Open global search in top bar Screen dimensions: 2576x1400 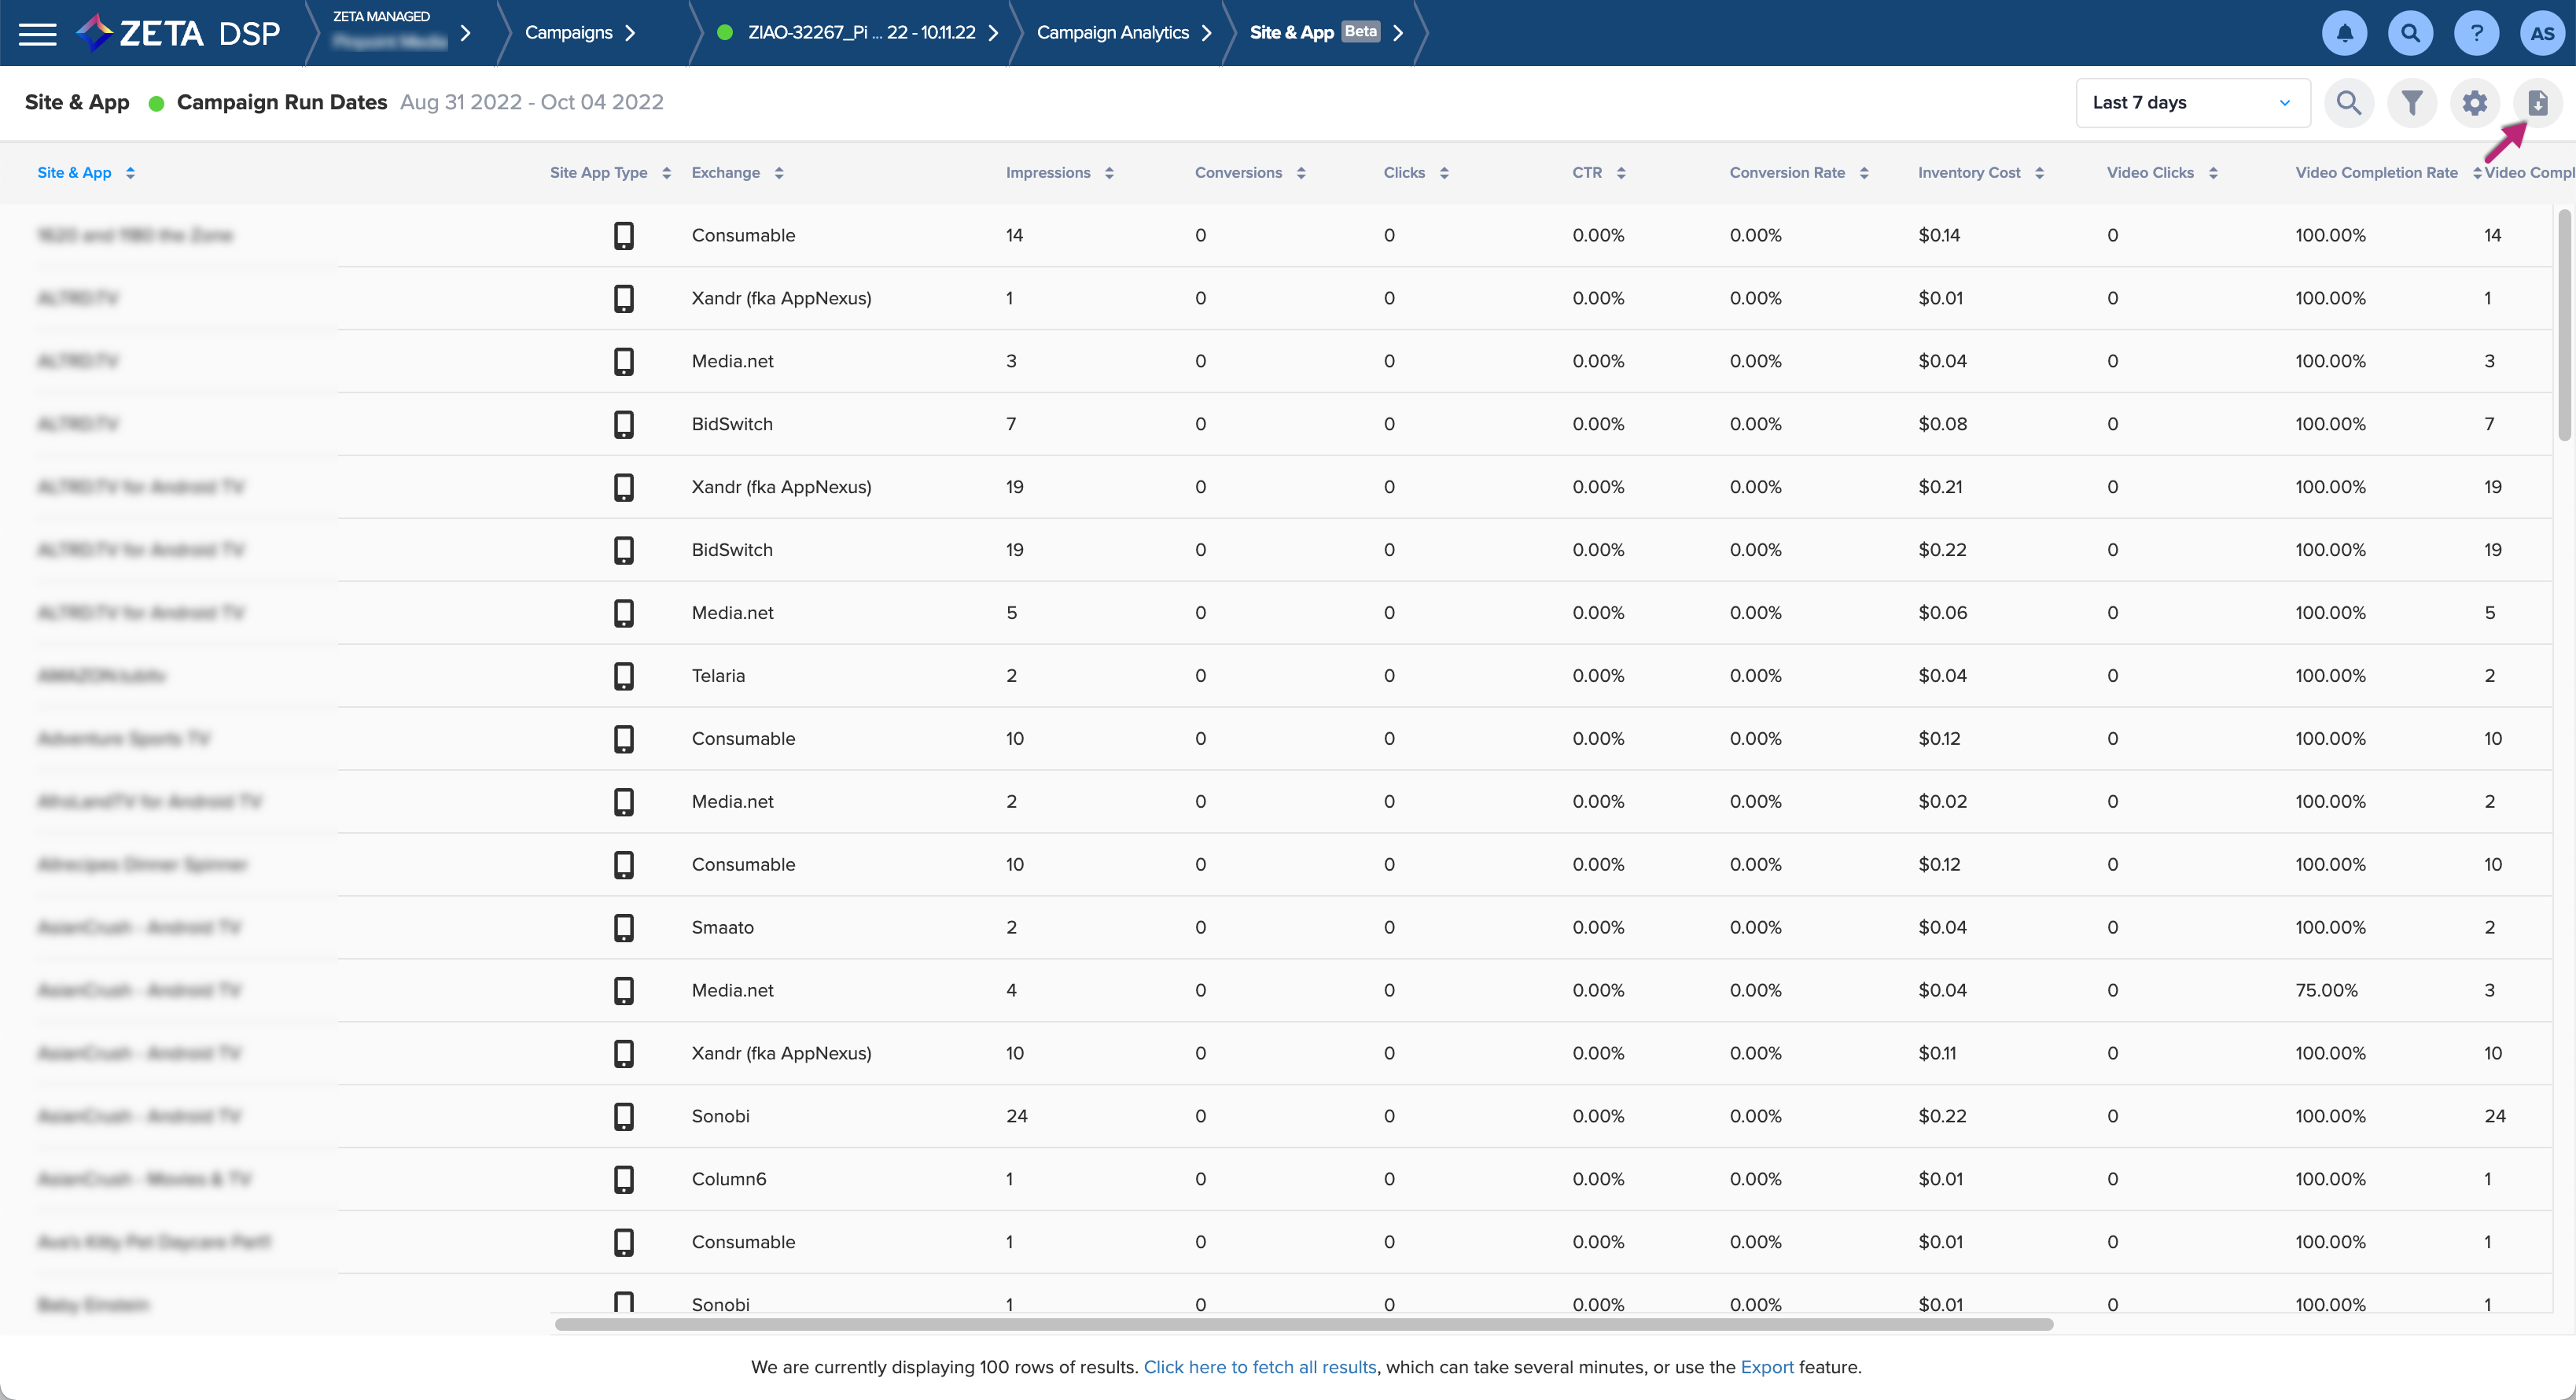coord(2410,33)
